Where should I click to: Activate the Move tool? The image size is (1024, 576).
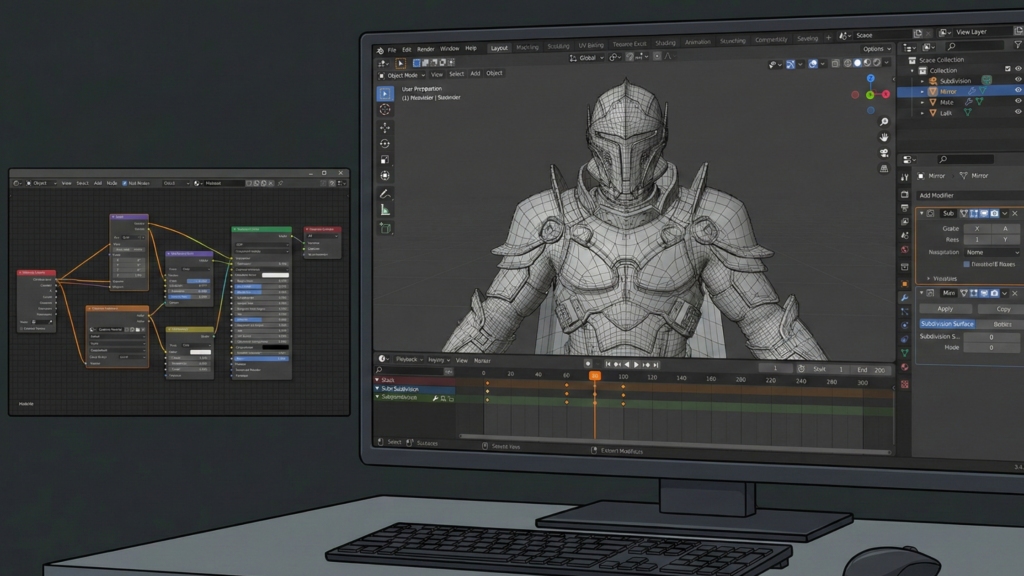385,127
